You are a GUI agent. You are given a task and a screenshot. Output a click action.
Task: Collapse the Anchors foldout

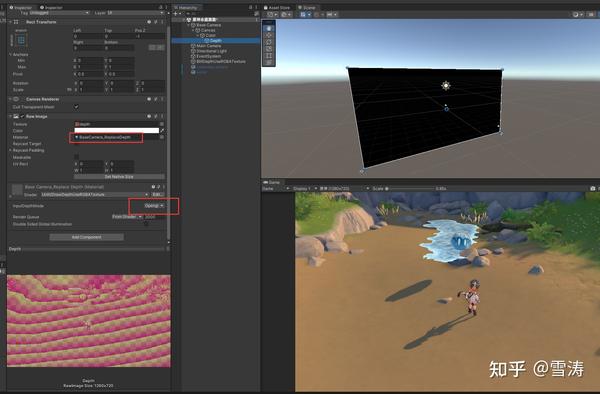coord(10,55)
